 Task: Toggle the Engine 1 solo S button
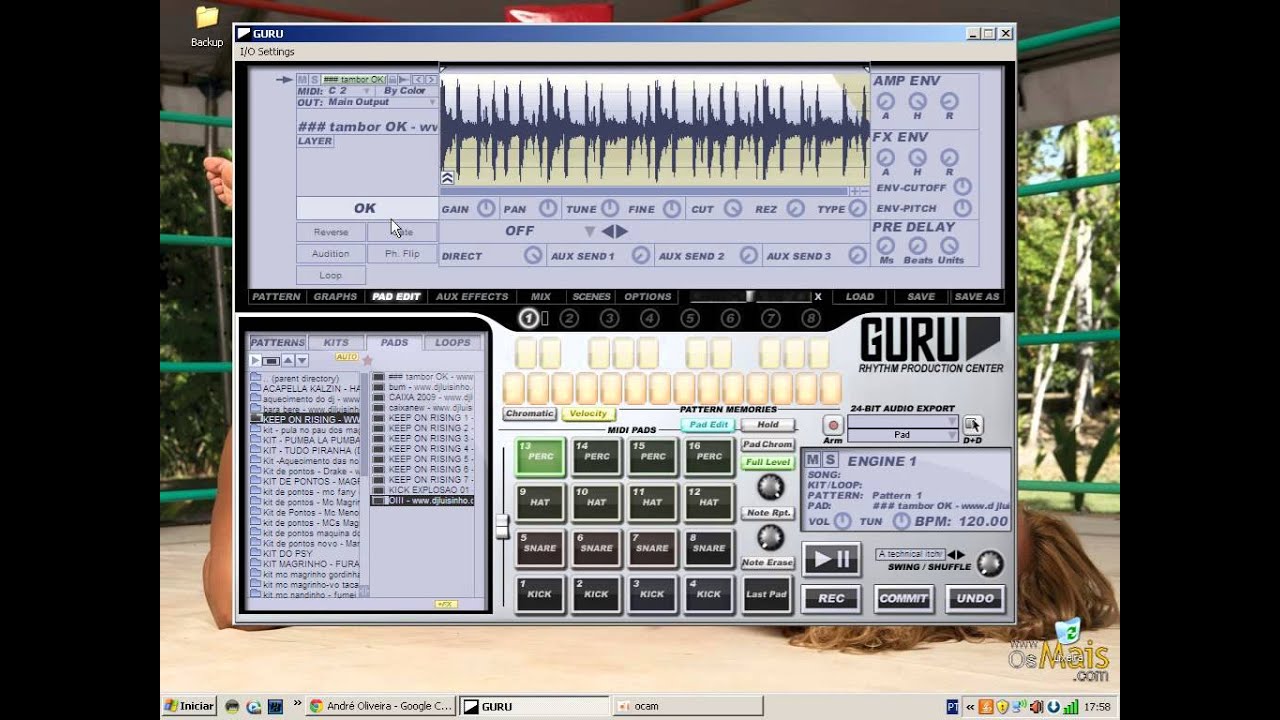click(x=829, y=460)
